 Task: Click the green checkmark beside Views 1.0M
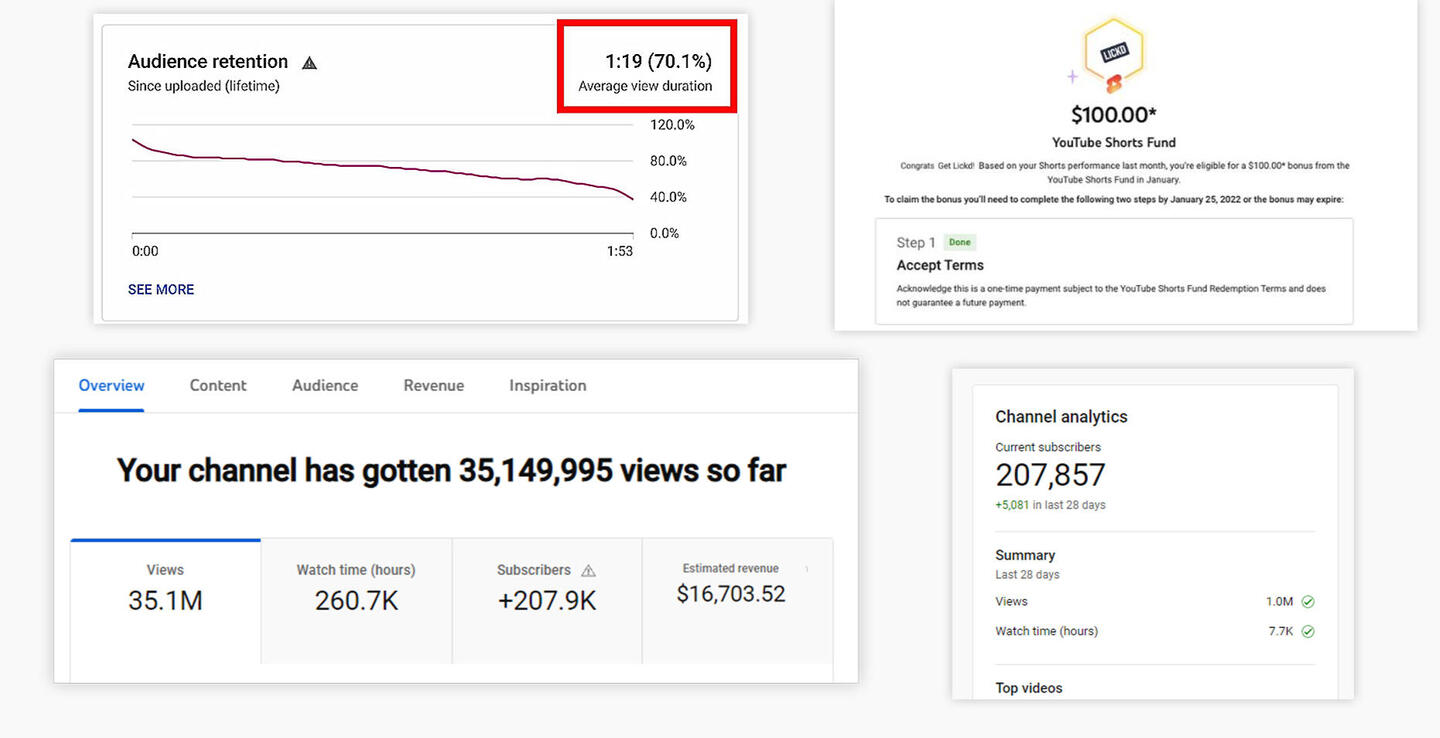click(1308, 602)
